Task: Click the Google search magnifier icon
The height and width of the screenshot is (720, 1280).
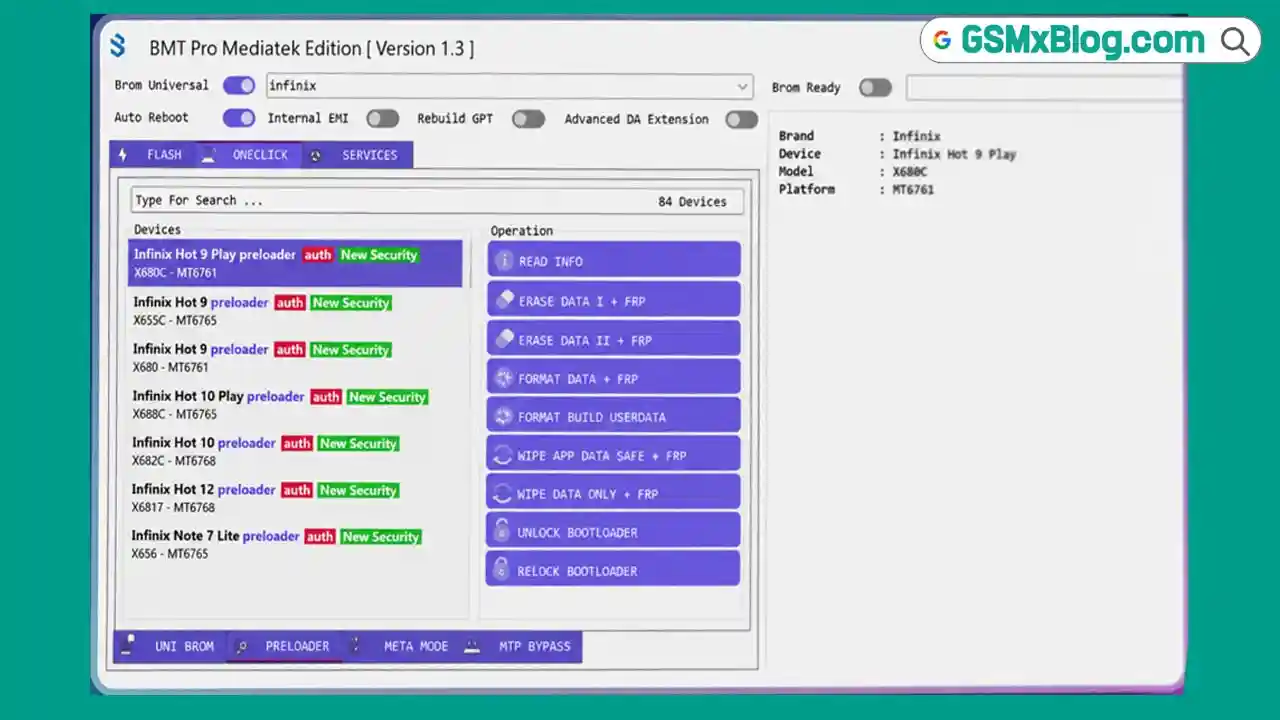Action: pos(1236,41)
